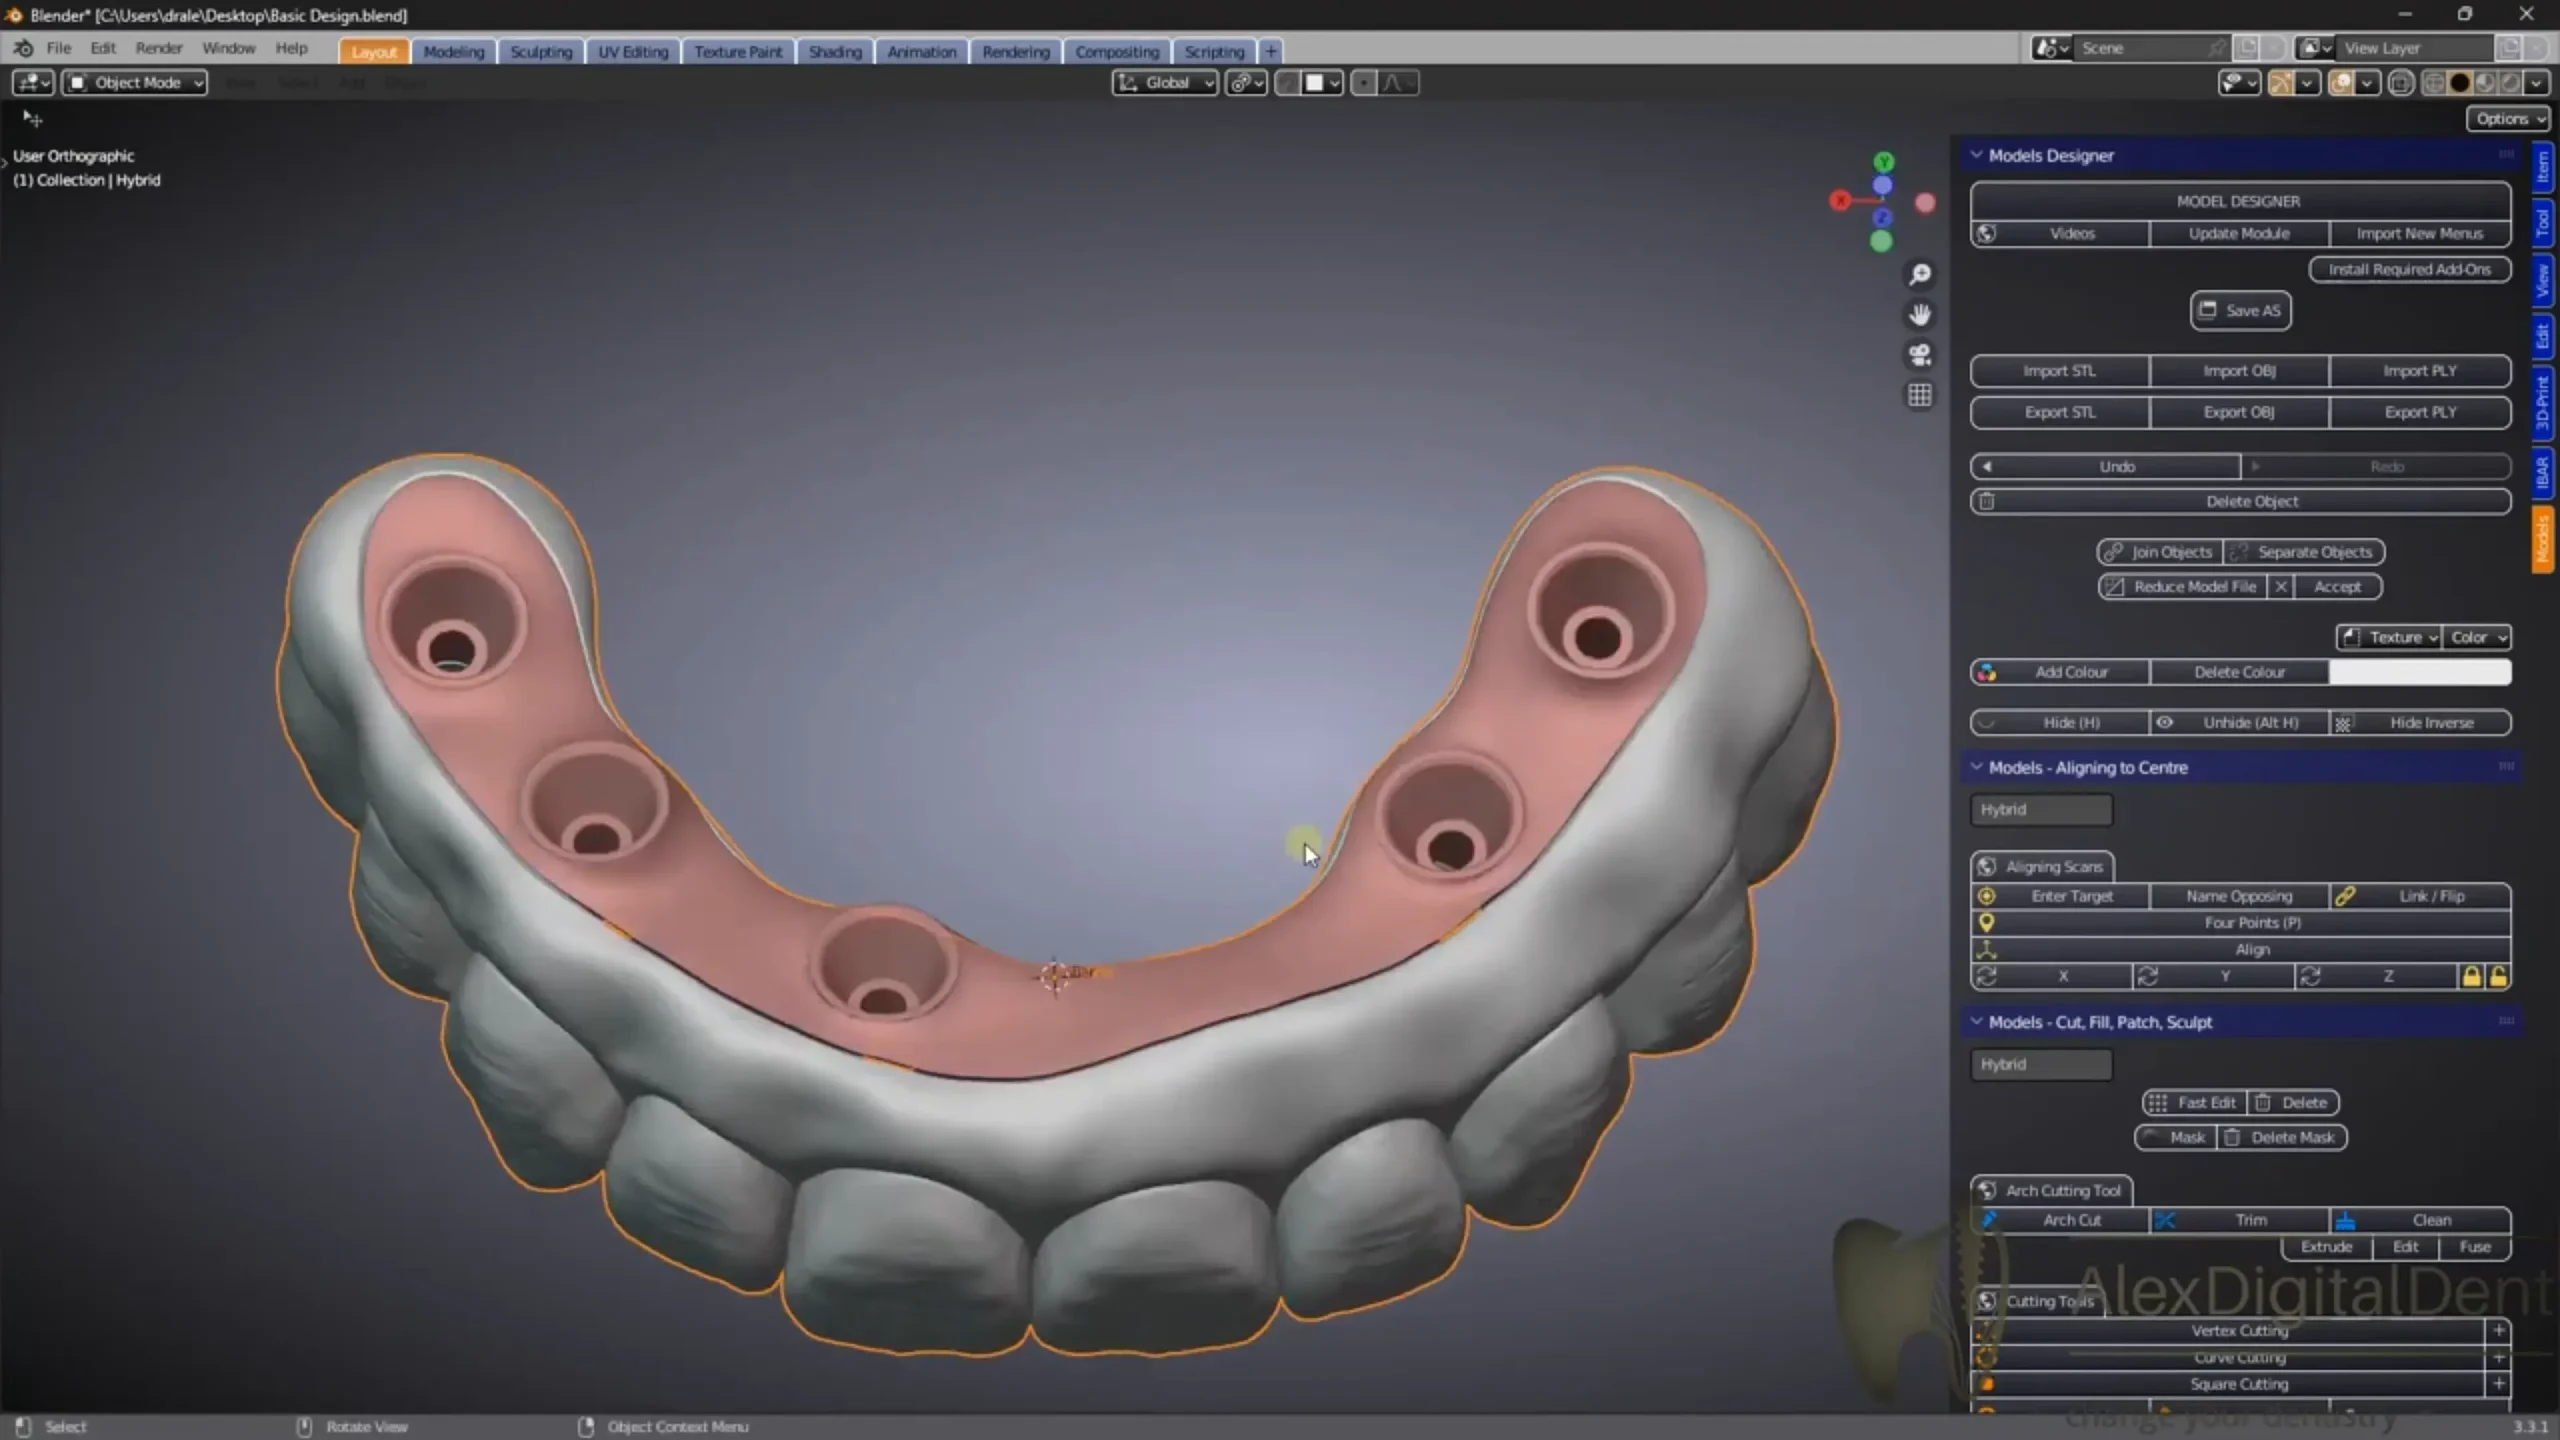Viewport: 2560px width, 1440px height.
Task: Toggle camera view with the camera icon
Action: coord(1919,355)
